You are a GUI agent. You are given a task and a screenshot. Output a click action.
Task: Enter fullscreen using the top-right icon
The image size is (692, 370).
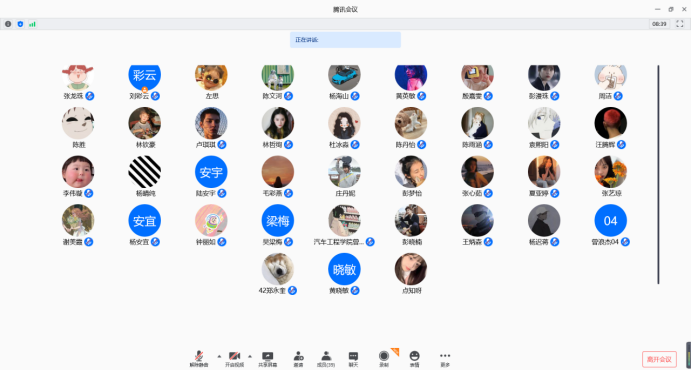[x=680, y=24]
